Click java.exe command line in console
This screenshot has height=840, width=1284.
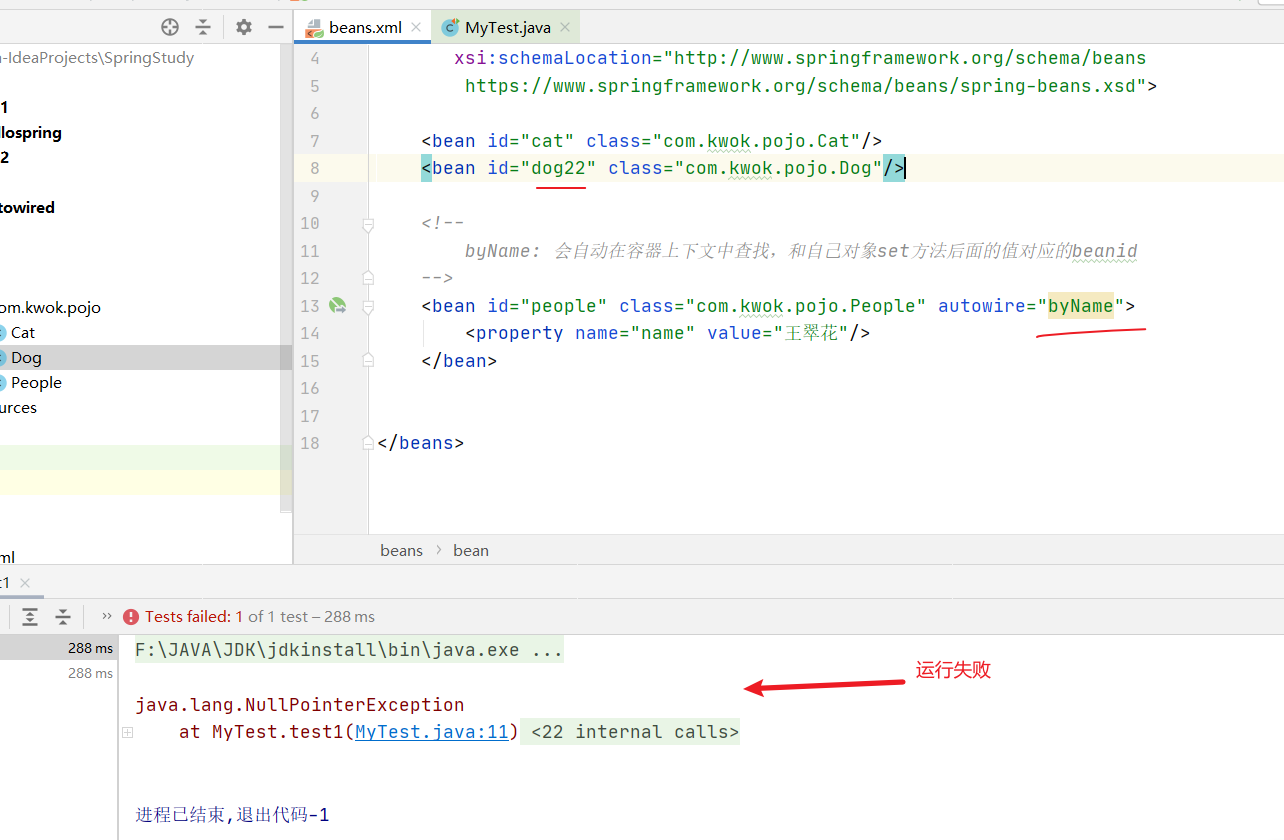[349, 650]
